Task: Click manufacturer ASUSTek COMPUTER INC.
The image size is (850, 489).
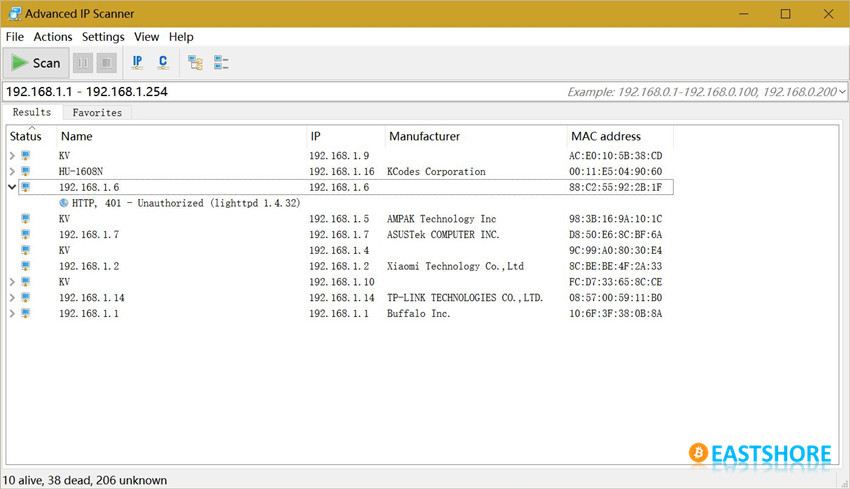Action: point(443,234)
